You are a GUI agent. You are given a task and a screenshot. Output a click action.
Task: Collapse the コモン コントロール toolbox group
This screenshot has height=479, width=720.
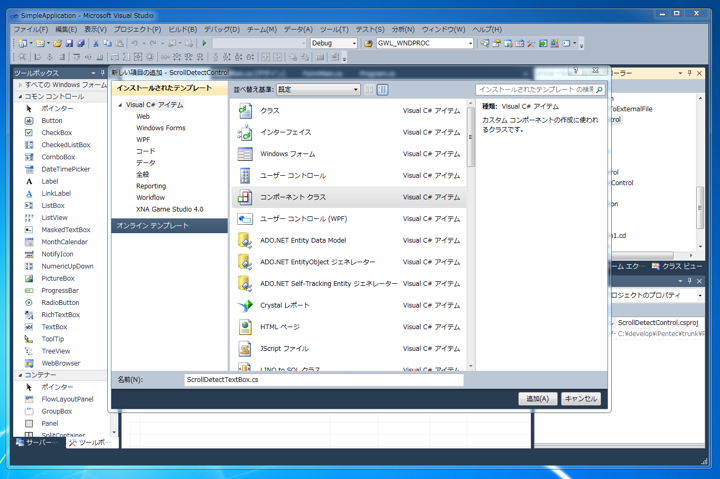tap(20, 97)
